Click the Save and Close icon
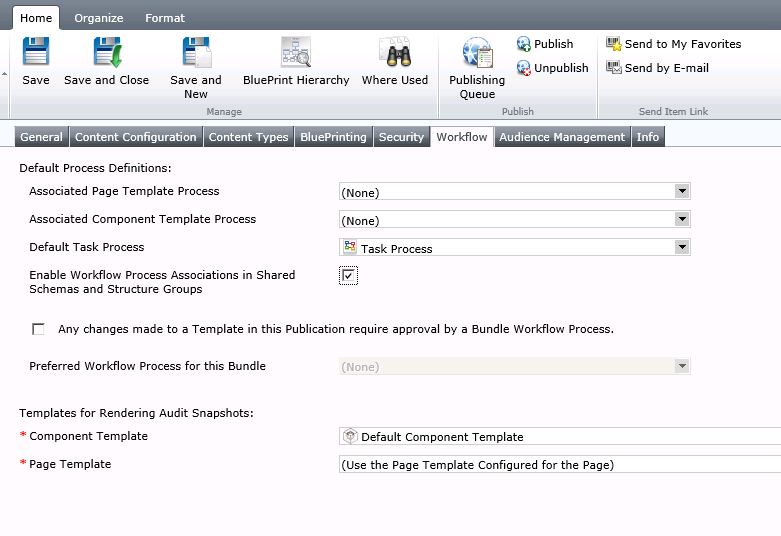This screenshot has height=536, width=781. (106, 53)
